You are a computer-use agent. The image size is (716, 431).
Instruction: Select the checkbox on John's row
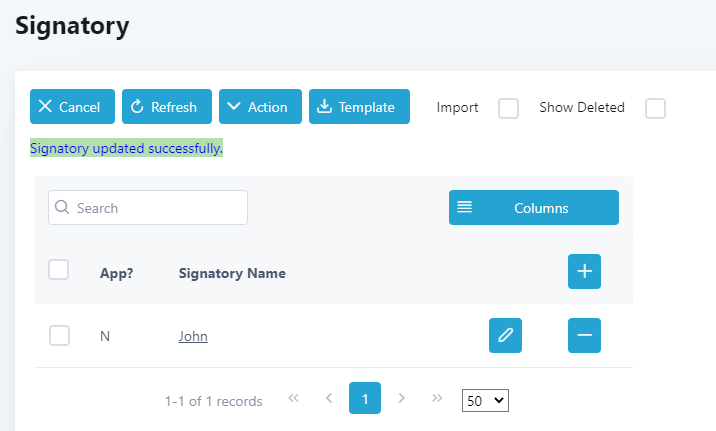[59, 336]
